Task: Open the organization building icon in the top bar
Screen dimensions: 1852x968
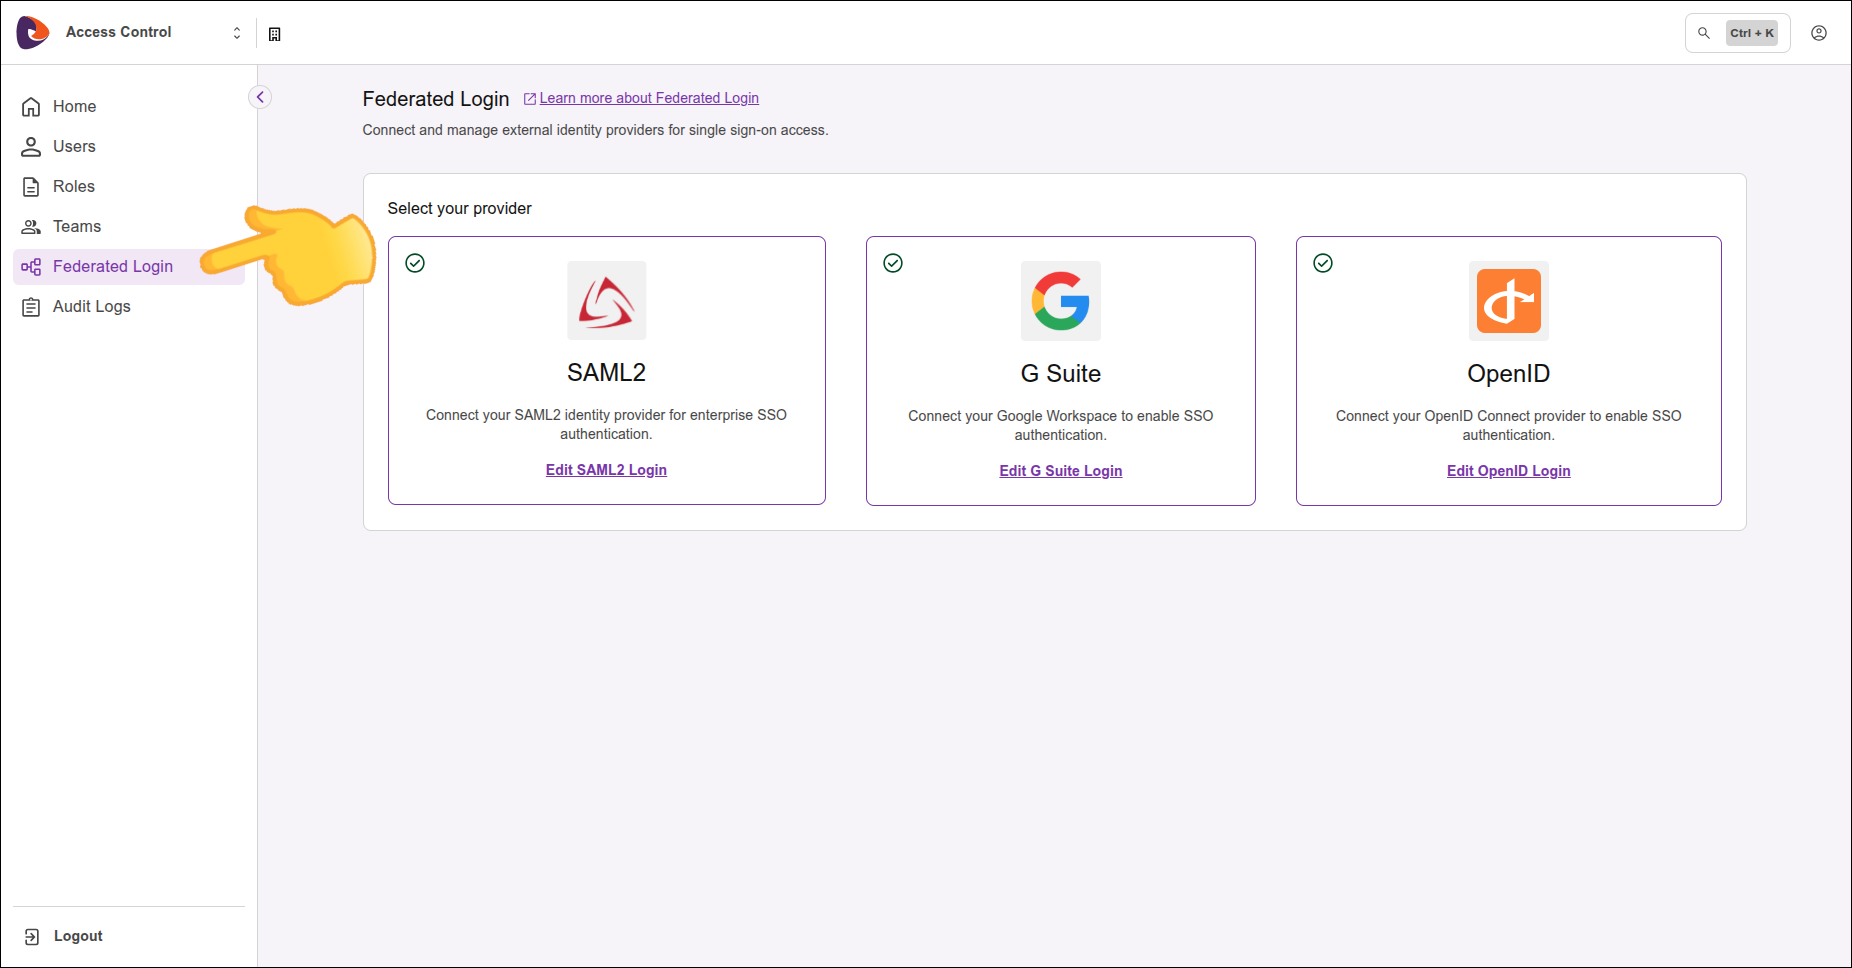Action: 275,32
